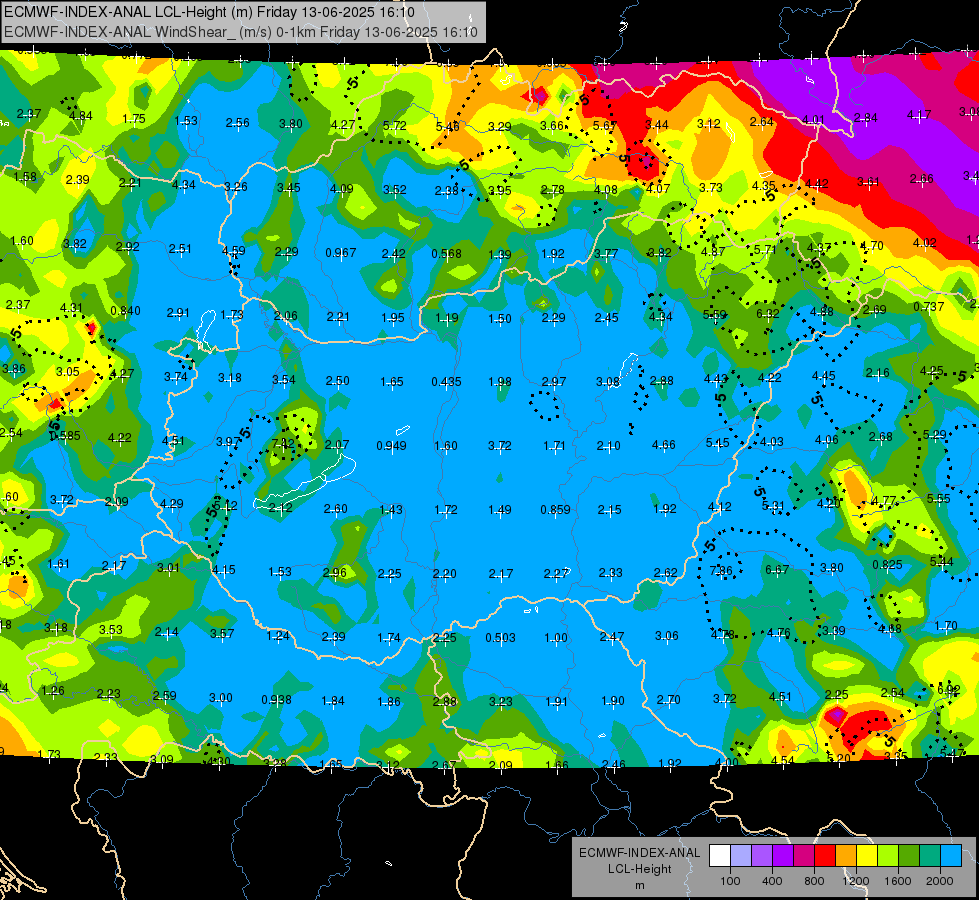This screenshot has height=900, width=979.
Task: Click the wind shear value 0.967
Action: point(341,253)
